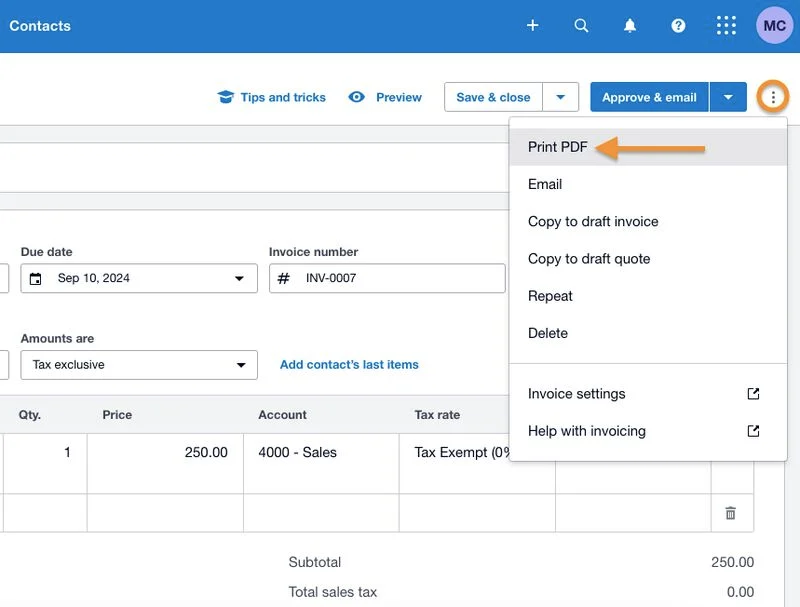800x607 pixels.
Task: Click the trash icon in empty row
Action: (x=730, y=513)
